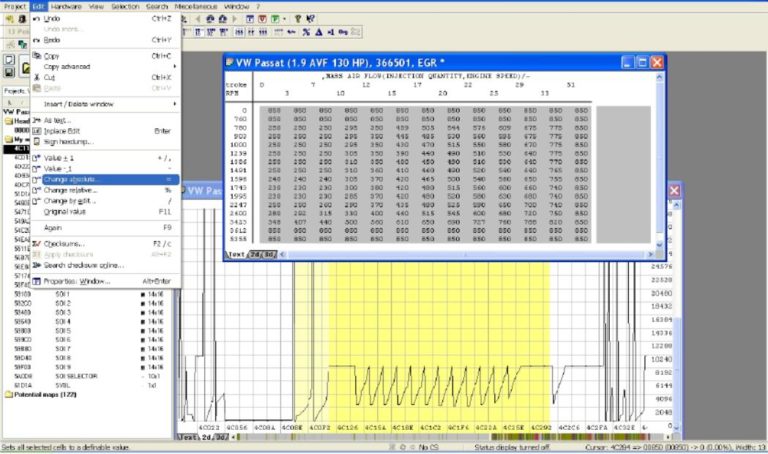This screenshot has width=768, height=454.
Task: Click the yellow help key toolbar icon
Action: (x=297, y=19)
